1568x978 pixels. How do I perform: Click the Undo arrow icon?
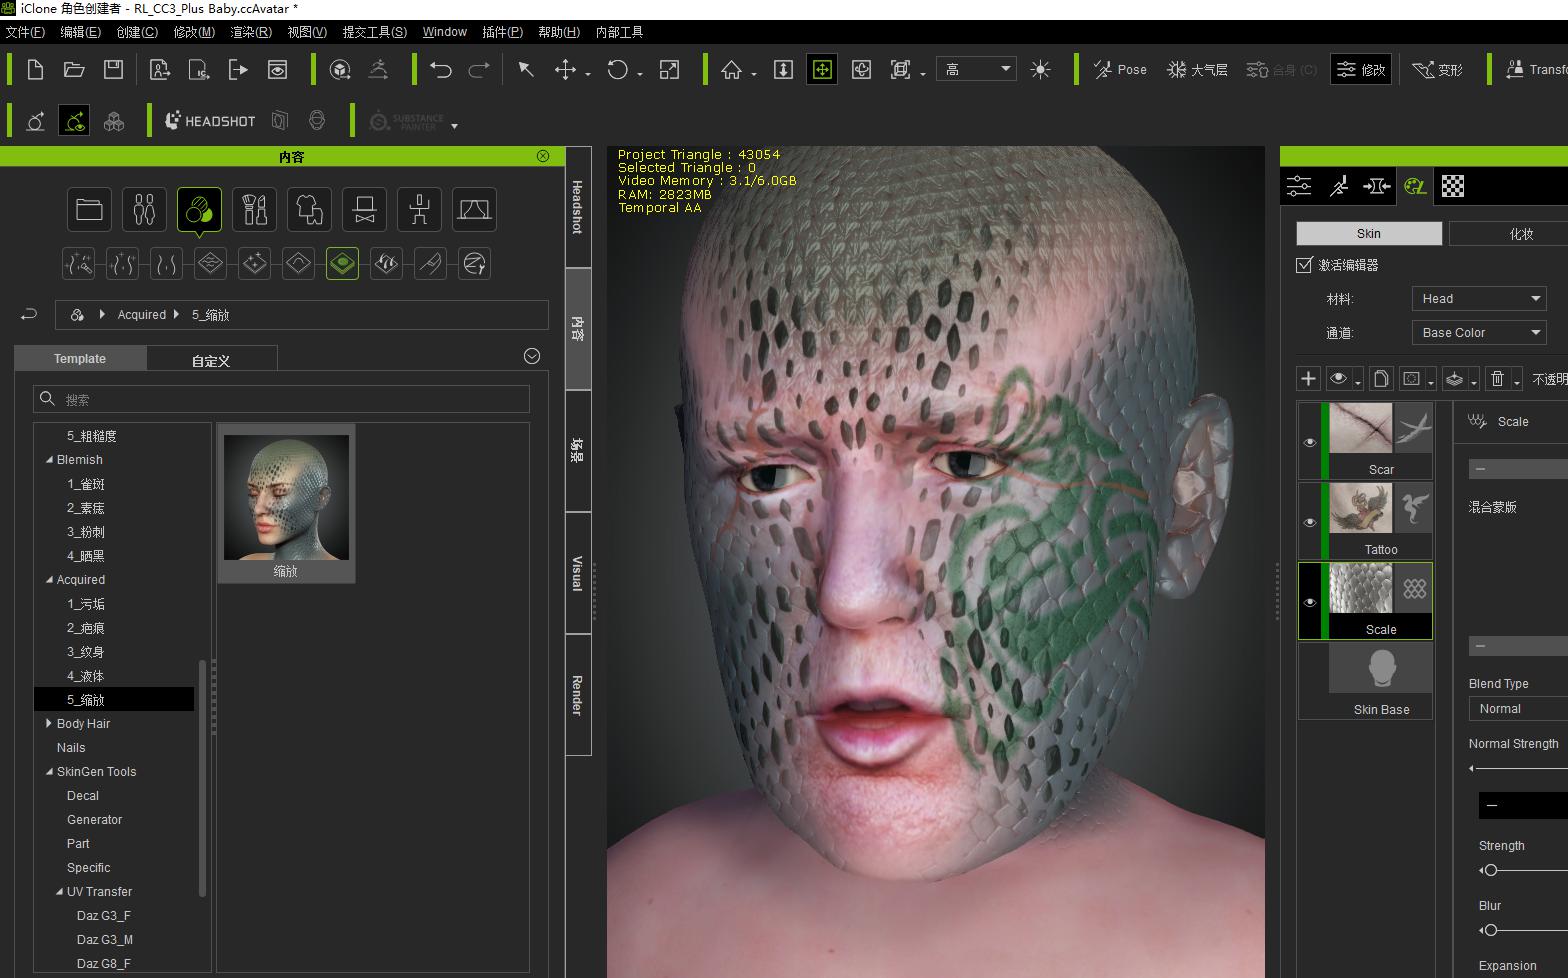(x=441, y=69)
